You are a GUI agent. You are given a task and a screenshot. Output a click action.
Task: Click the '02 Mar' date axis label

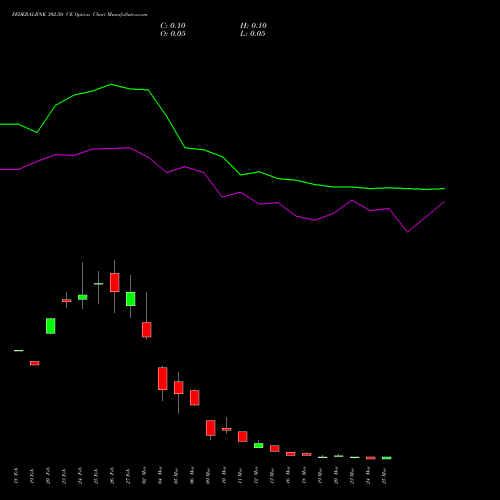point(144,476)
